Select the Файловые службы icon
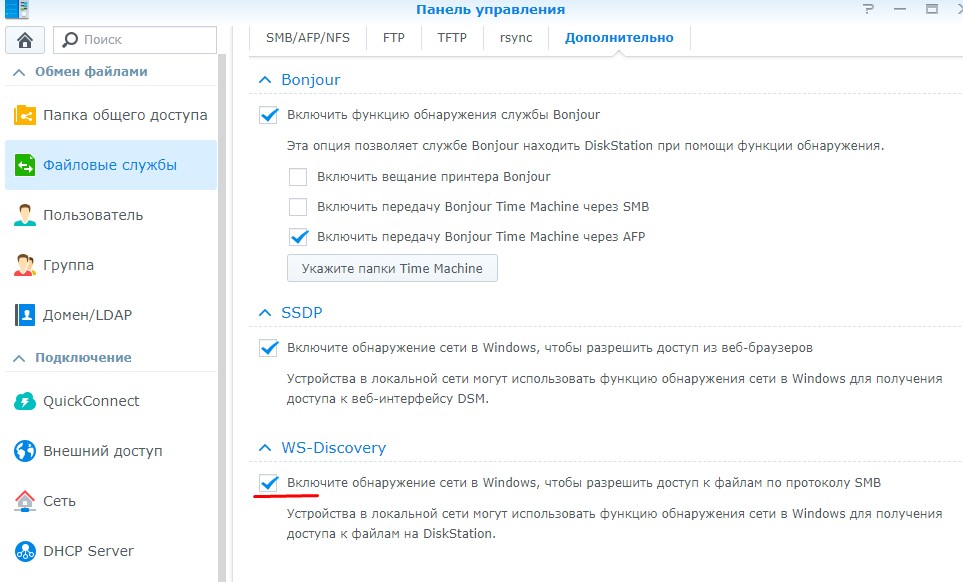Image resolution: width=963 pixels, height=582 pixels. [25, 165]
